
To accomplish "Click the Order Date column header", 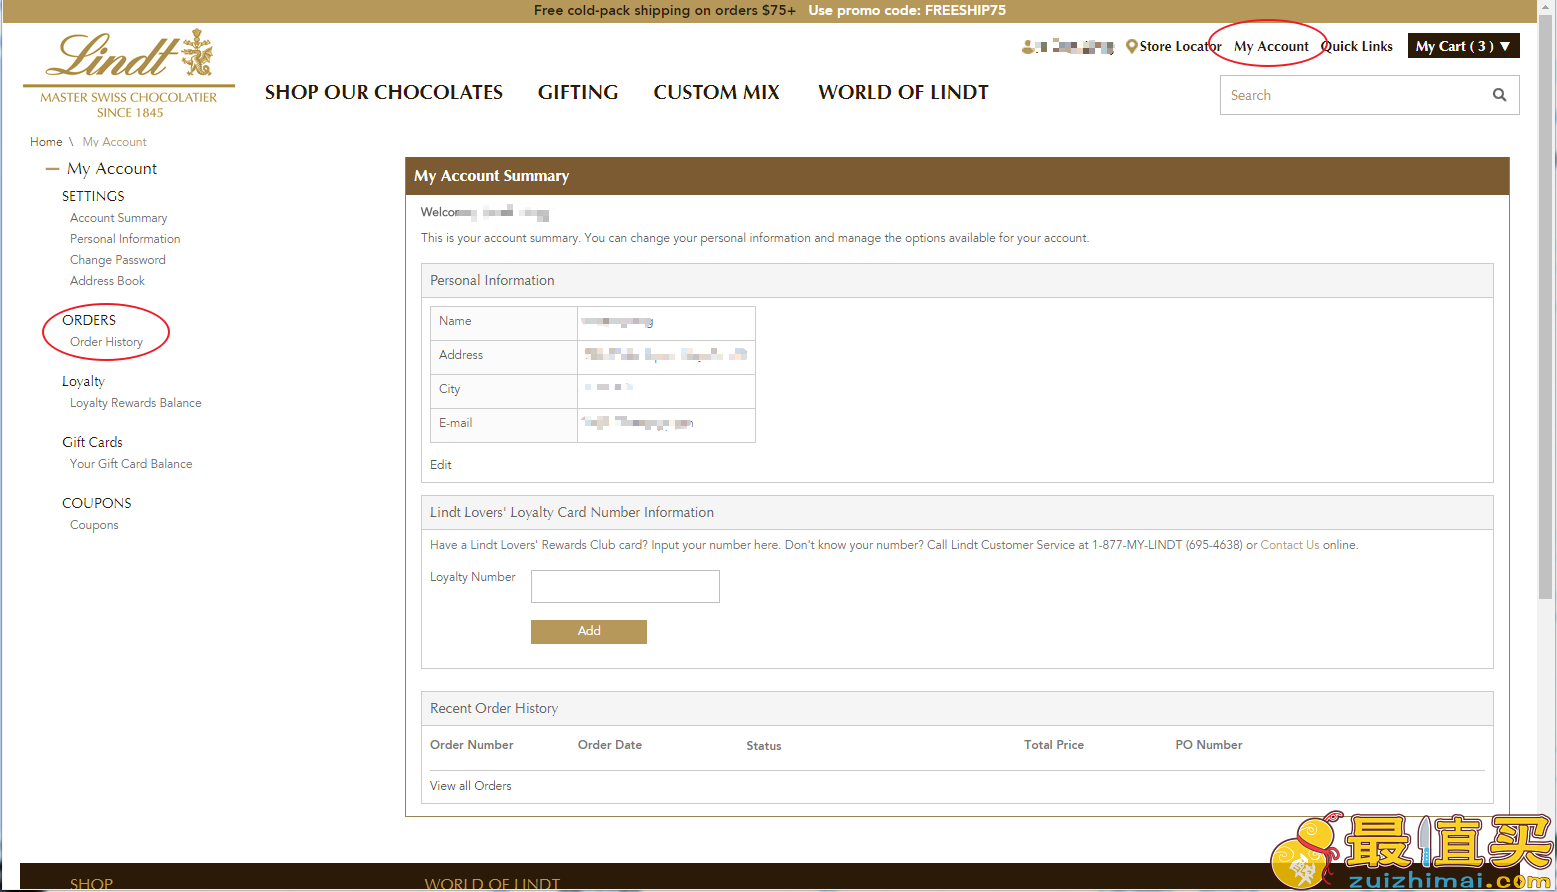I will click(610, 745).
